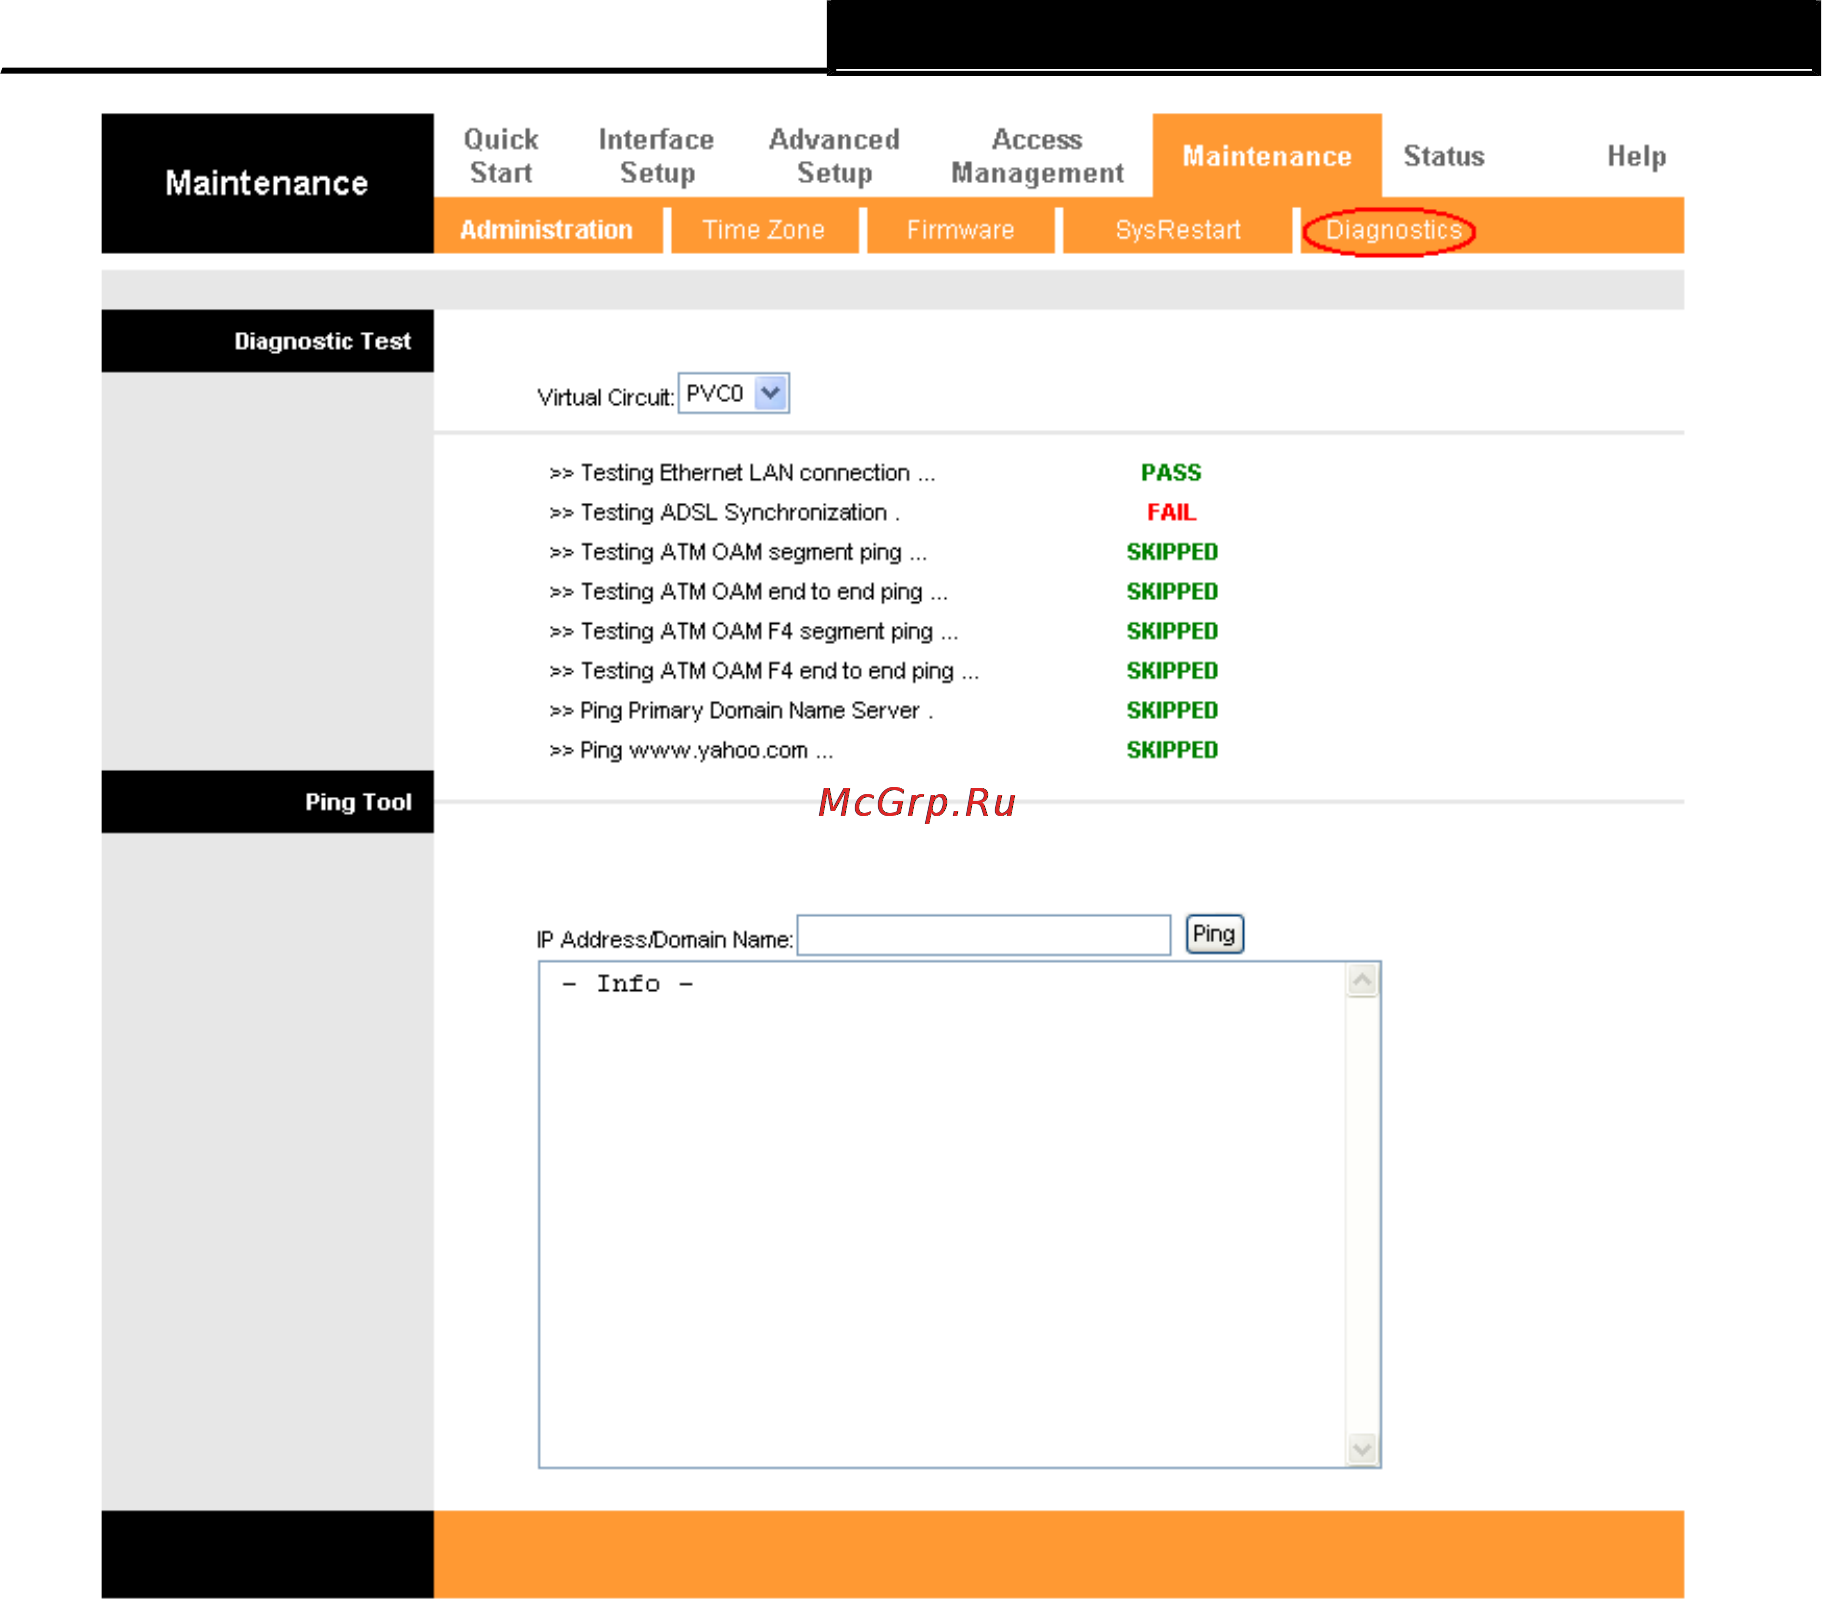Screen dimensions: 1822x1603
Task: Open the Advanced Setup tab
Action: click(x=834, y=156)
